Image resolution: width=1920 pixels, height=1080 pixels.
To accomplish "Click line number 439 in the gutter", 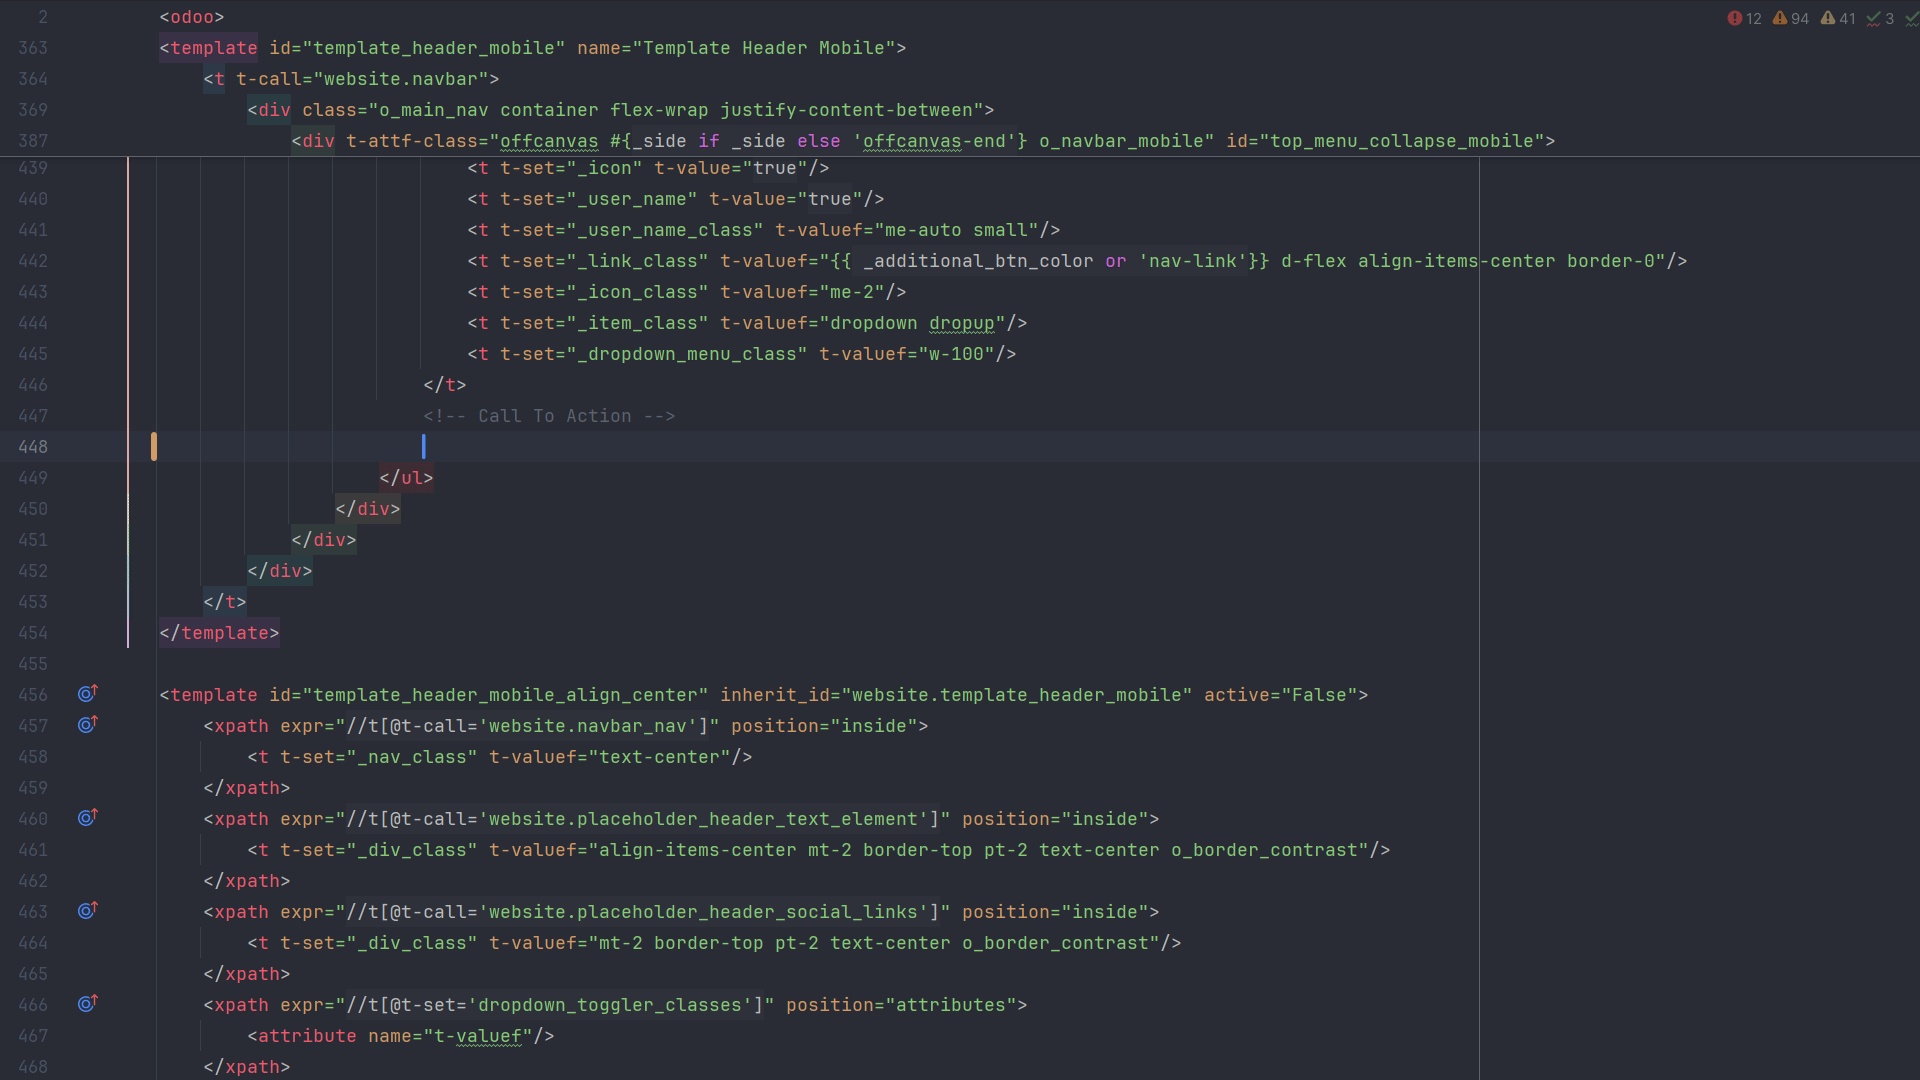I will pos(33,168).
